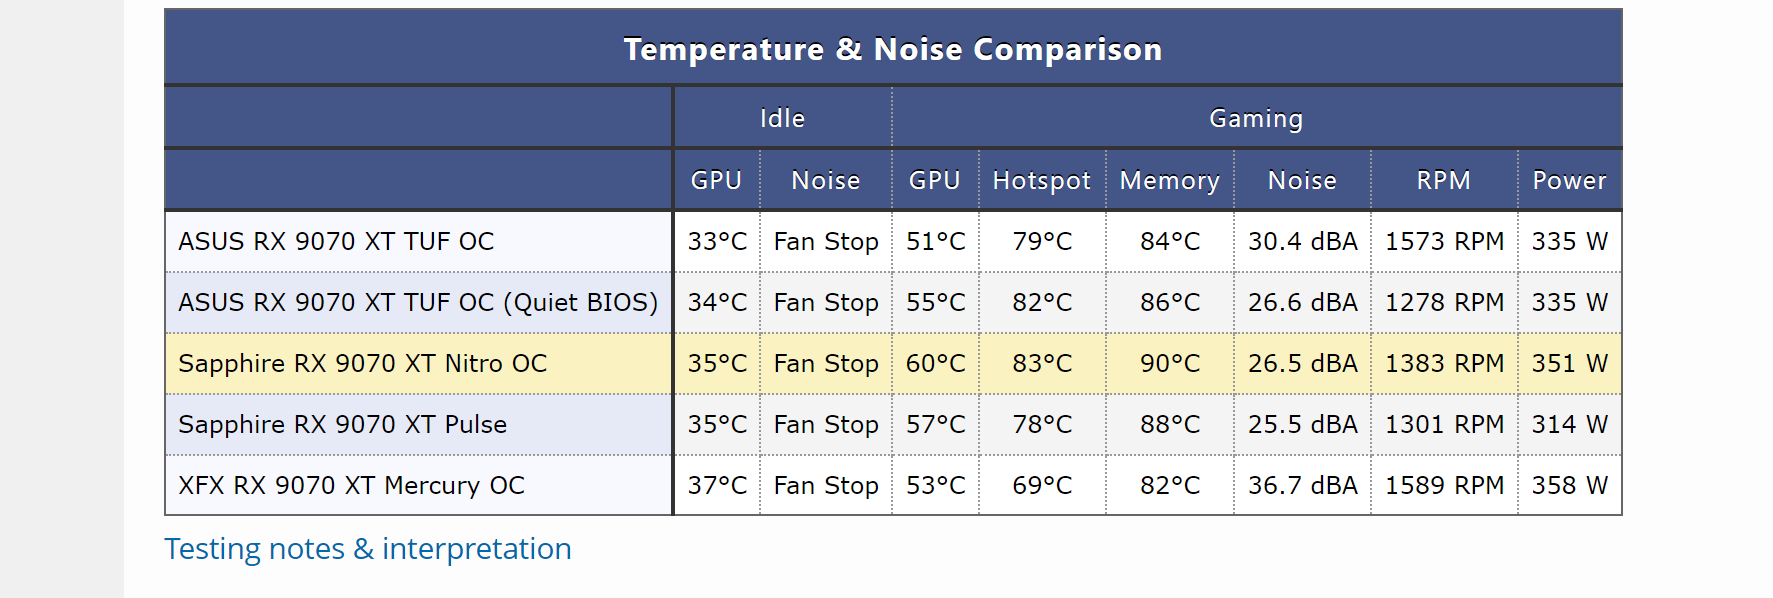This screenshot has height=598, width=1773.
Task: Open the Testing notes & interpretation link
Action: [368, 549]
